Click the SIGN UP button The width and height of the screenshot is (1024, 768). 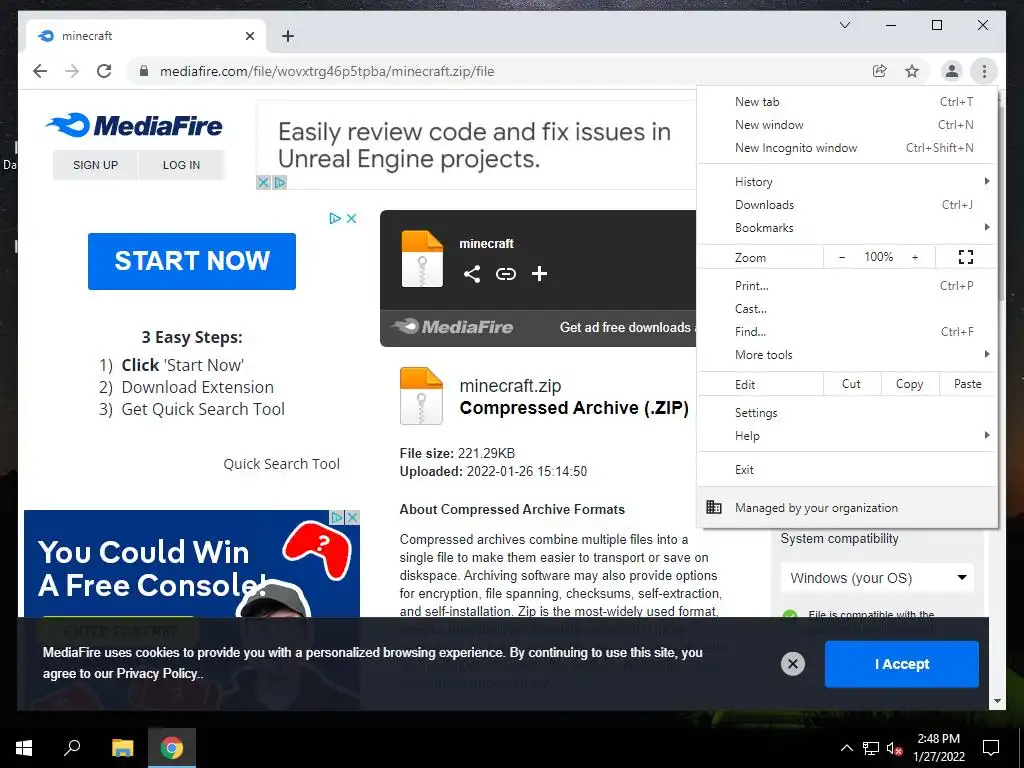[95, 165]
